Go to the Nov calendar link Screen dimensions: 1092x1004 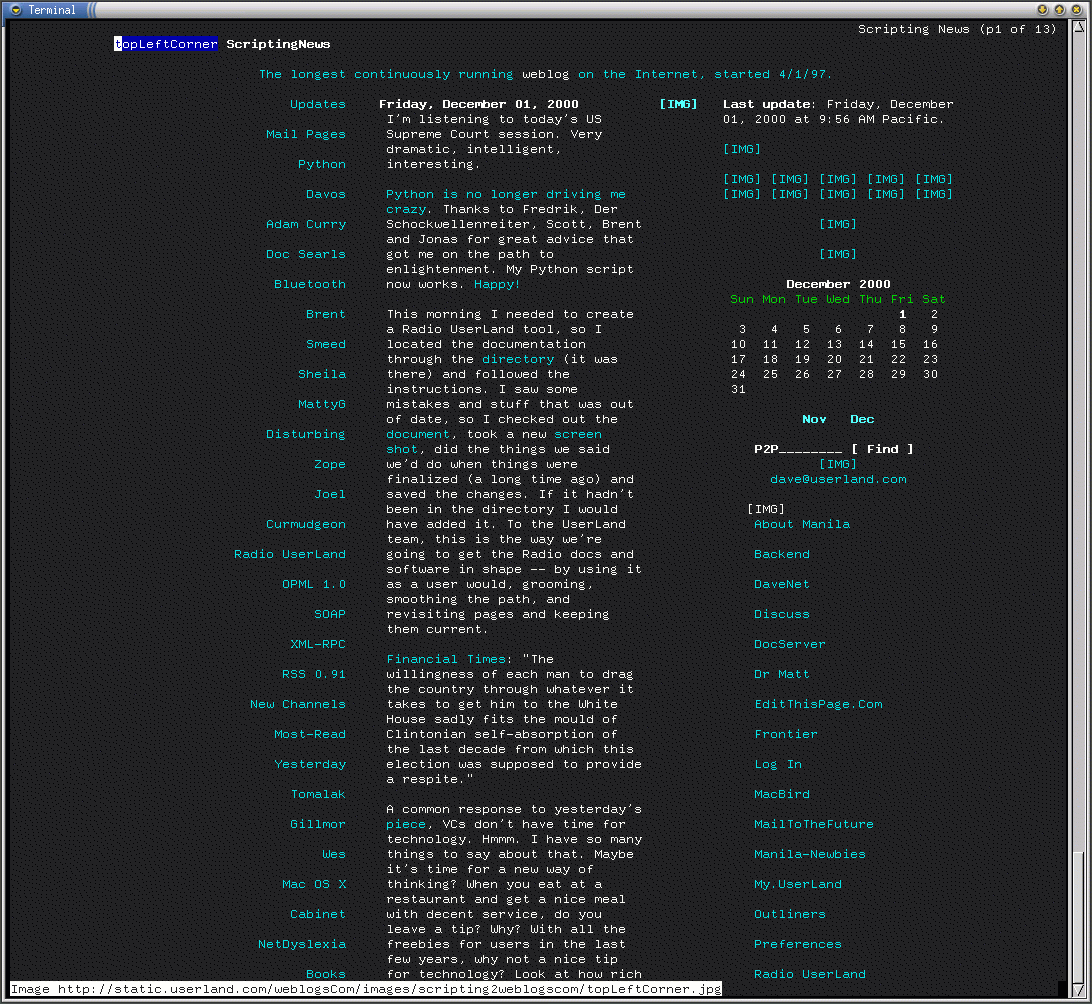coord(813,419)
